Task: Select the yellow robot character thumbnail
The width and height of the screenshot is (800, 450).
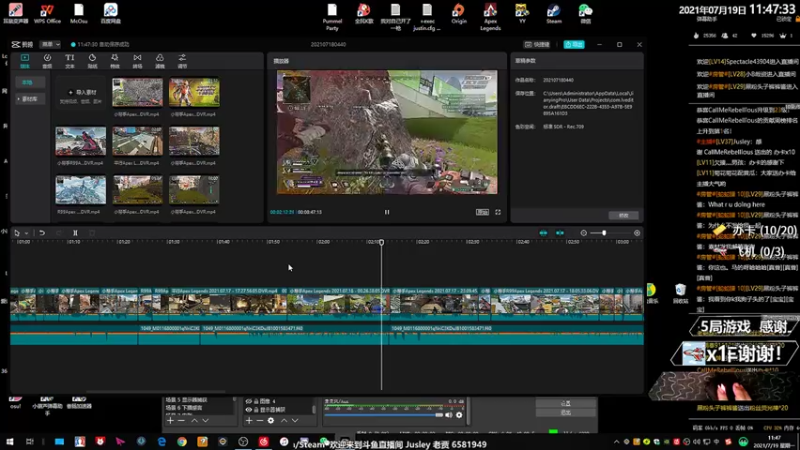Action: tap(194, 92)
